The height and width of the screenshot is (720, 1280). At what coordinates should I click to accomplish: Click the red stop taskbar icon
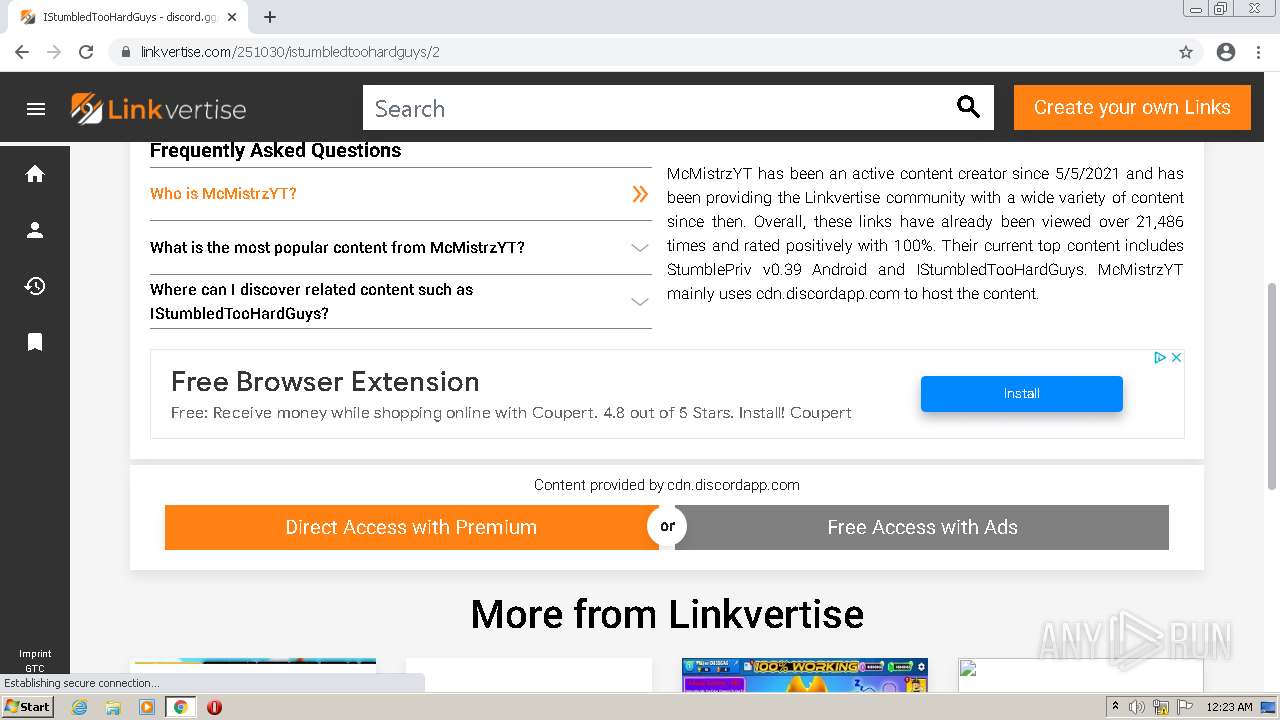[214, 707]
